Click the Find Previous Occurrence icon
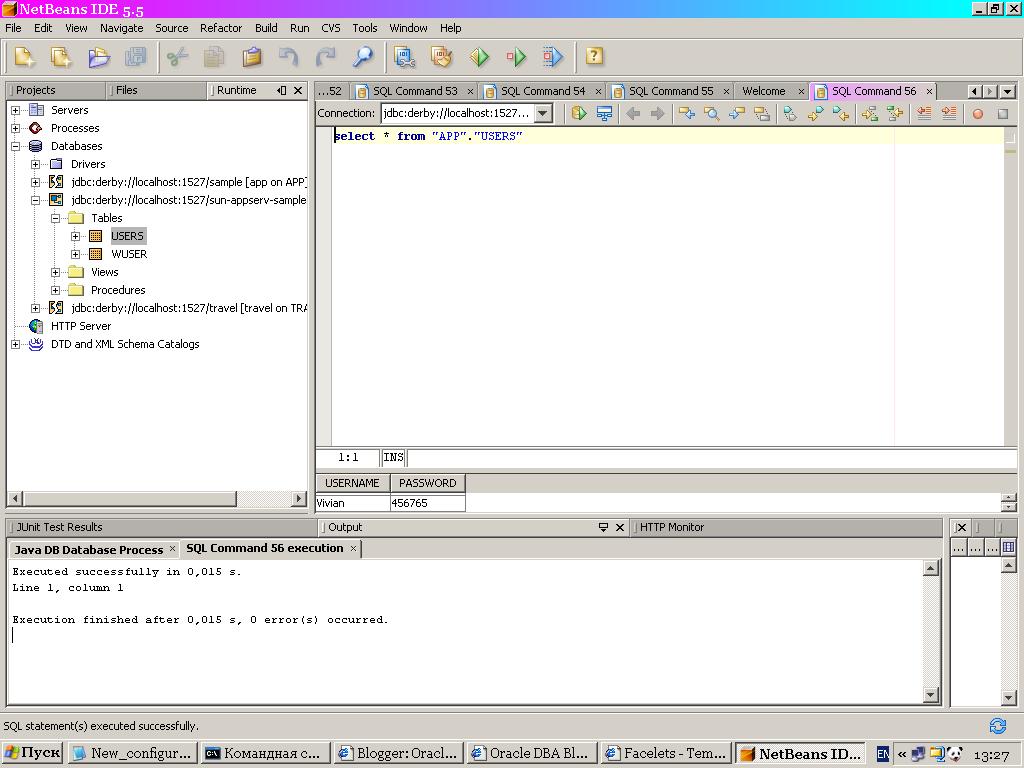This screenshot has height=768, width=1024. [686, 114]
